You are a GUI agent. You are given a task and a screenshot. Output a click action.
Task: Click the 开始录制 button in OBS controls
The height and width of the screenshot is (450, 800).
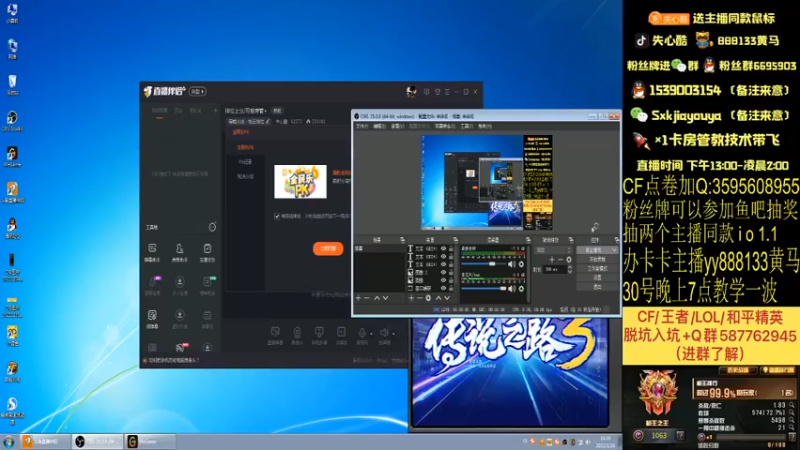(597, 260)
